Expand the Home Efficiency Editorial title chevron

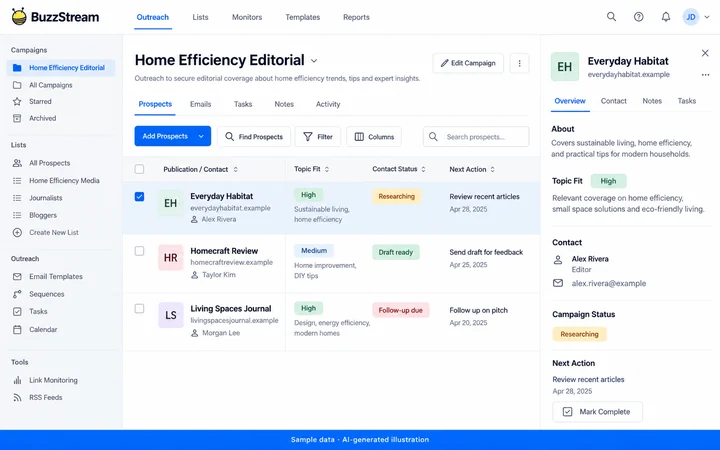314,61
